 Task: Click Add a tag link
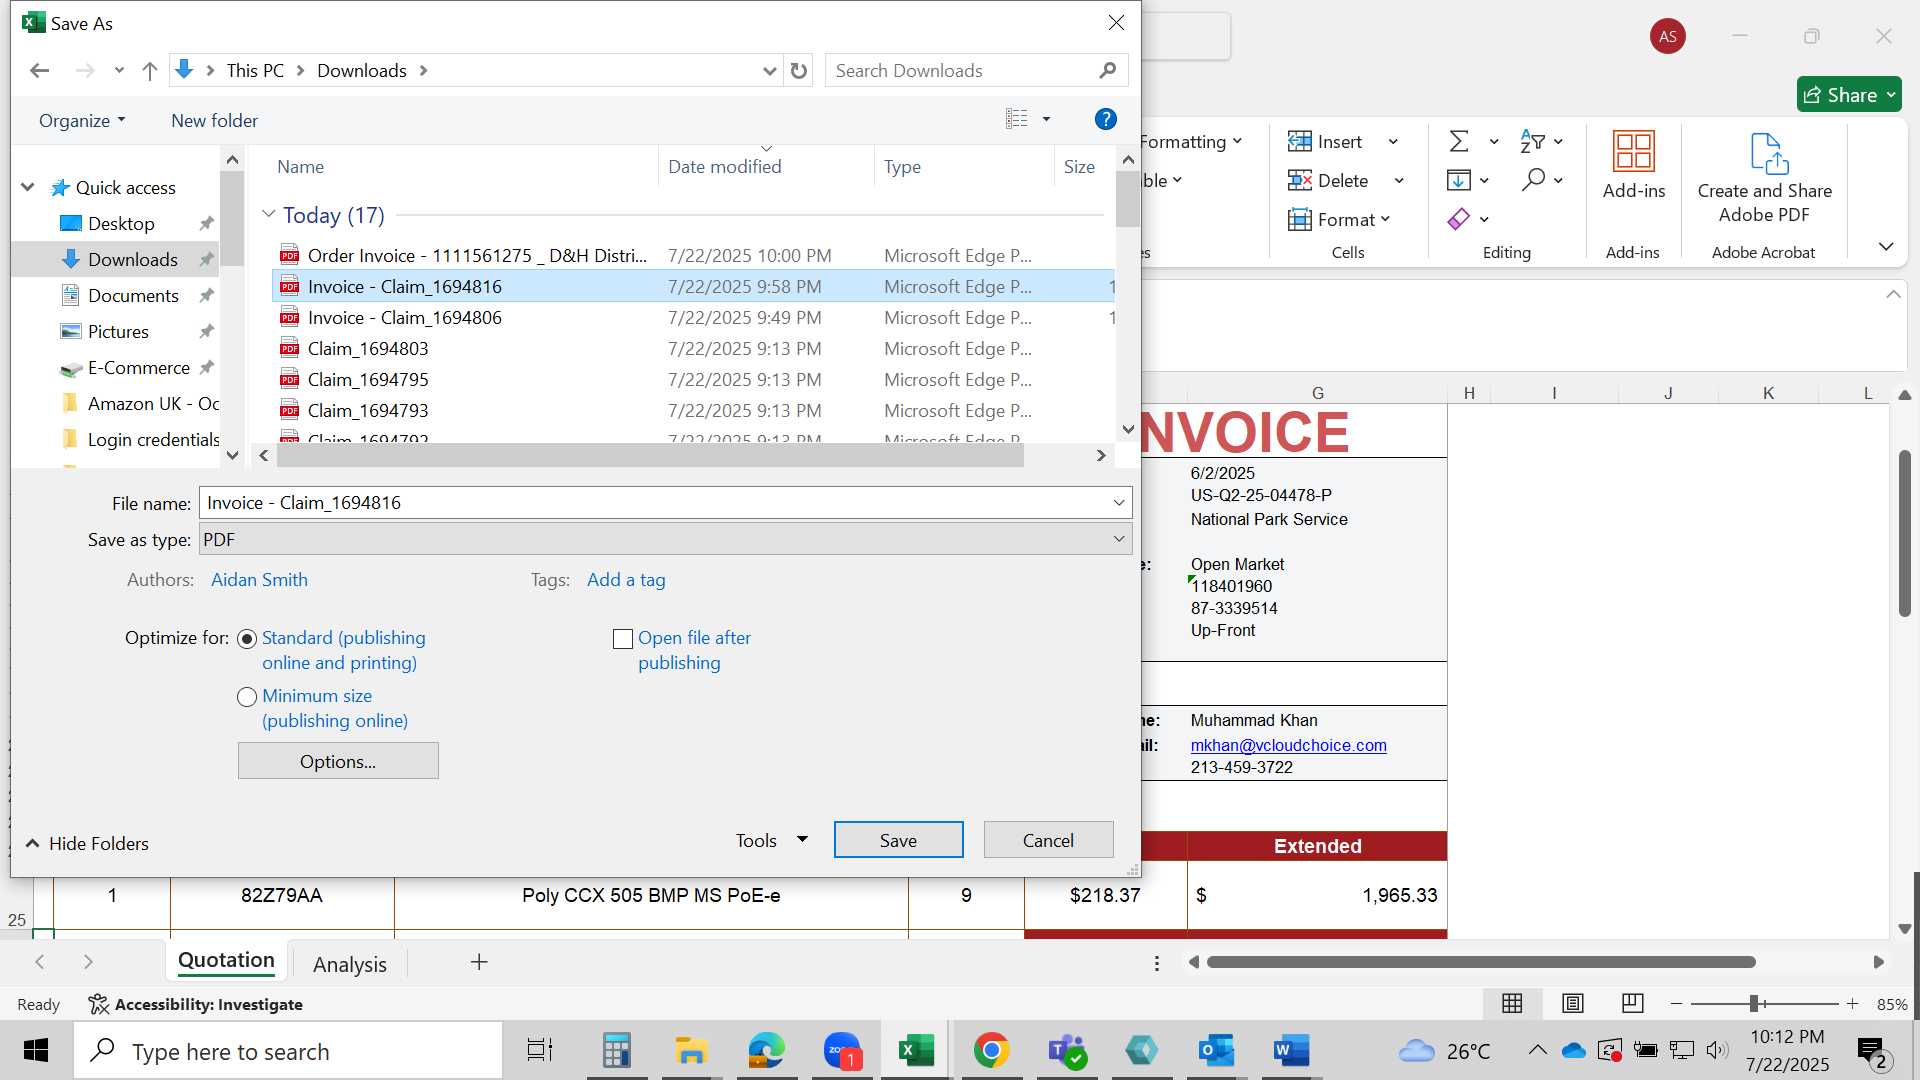[x=626, y=580]
